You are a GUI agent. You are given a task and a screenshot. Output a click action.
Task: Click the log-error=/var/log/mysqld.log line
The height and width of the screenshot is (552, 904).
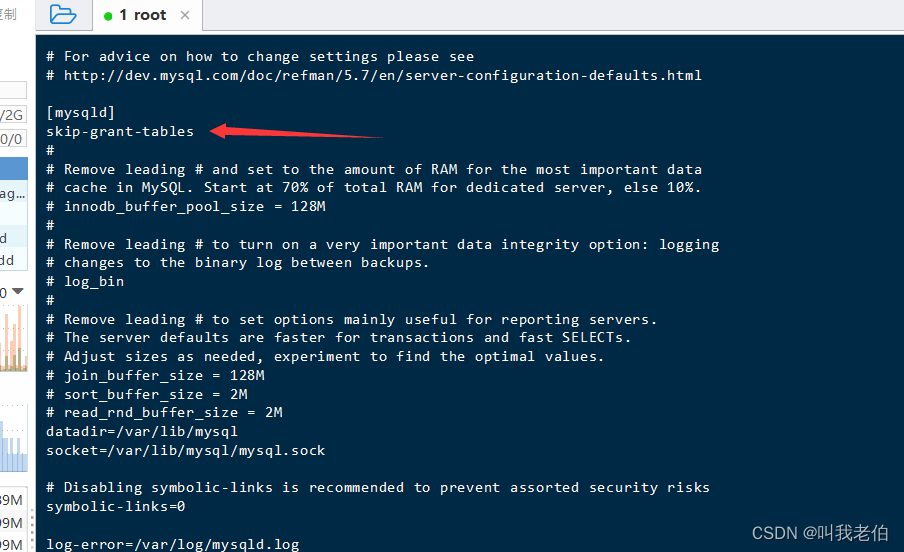pyautogui.click(x=172, y=544)
